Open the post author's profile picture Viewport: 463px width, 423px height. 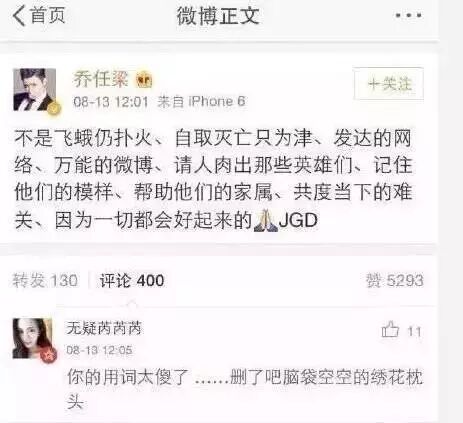(34, 89)
